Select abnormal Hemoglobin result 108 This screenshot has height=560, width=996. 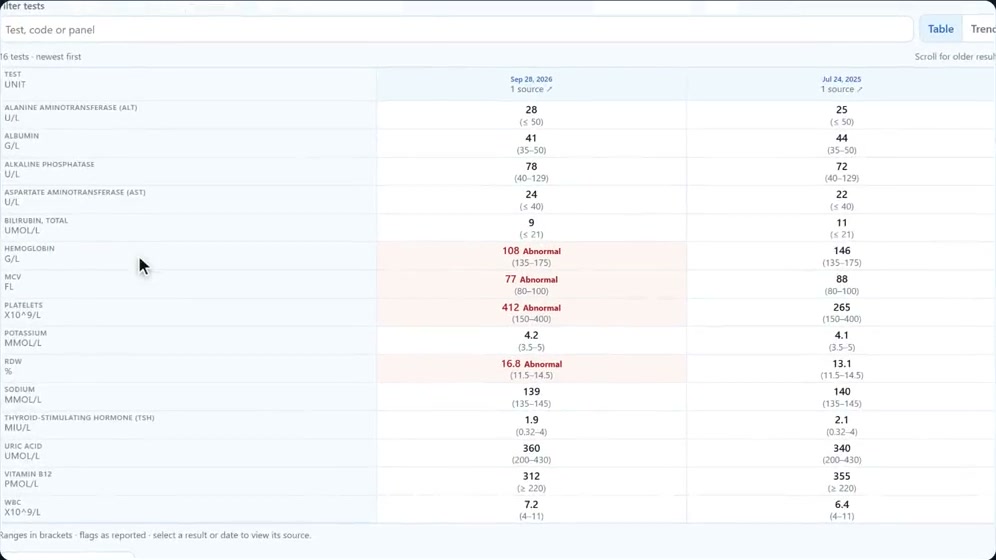[511, 251]
